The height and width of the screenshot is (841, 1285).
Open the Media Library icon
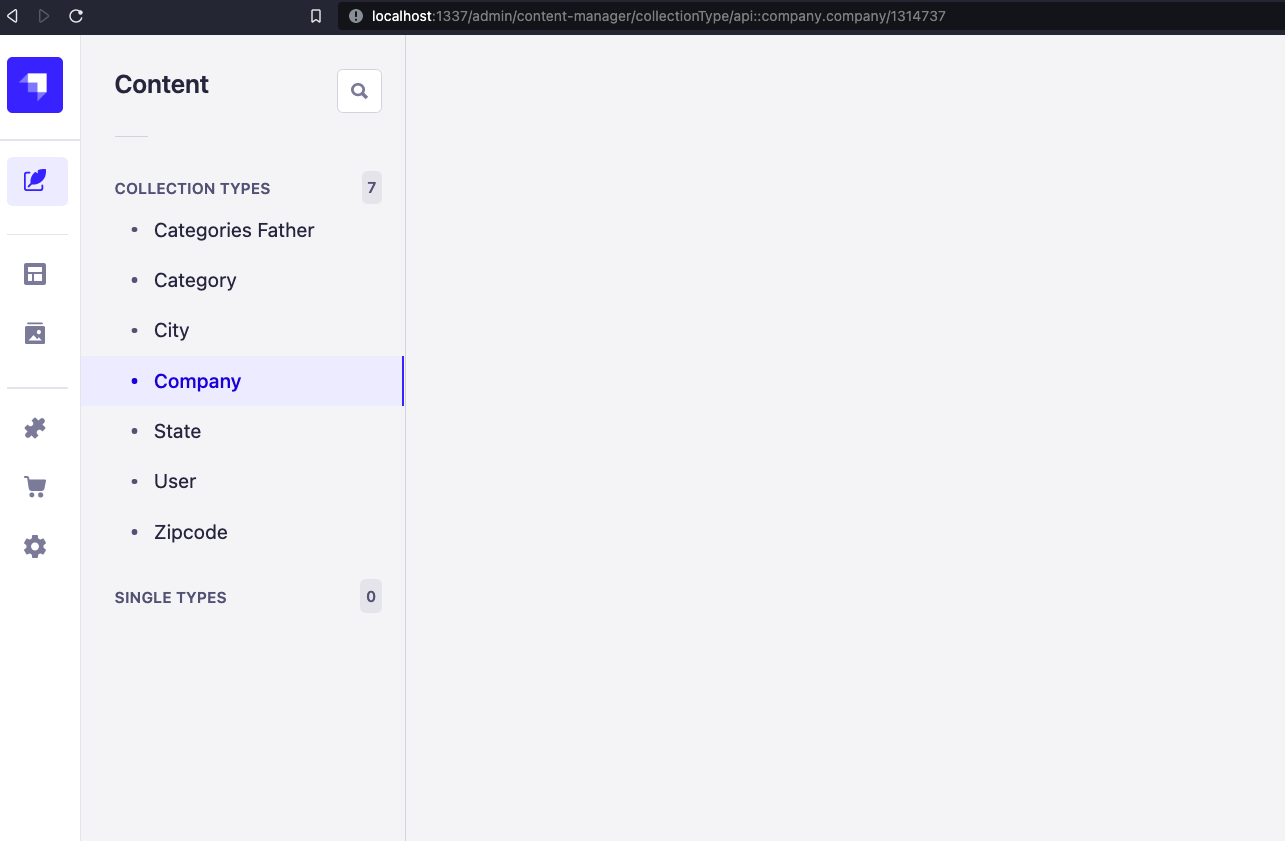pos(35,333)
